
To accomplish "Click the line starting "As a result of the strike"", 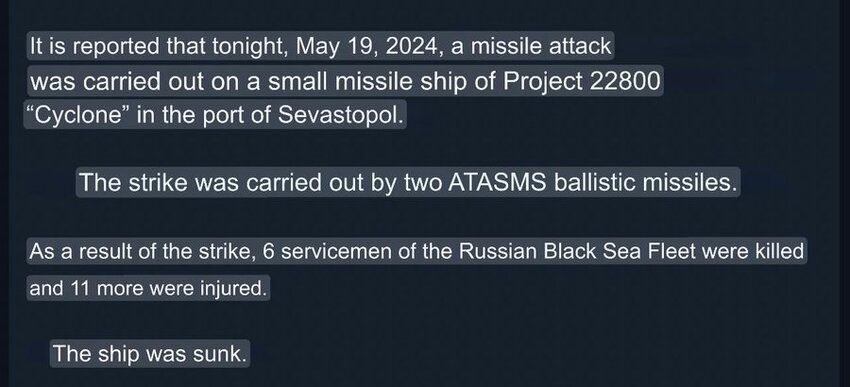I will 417,251.
